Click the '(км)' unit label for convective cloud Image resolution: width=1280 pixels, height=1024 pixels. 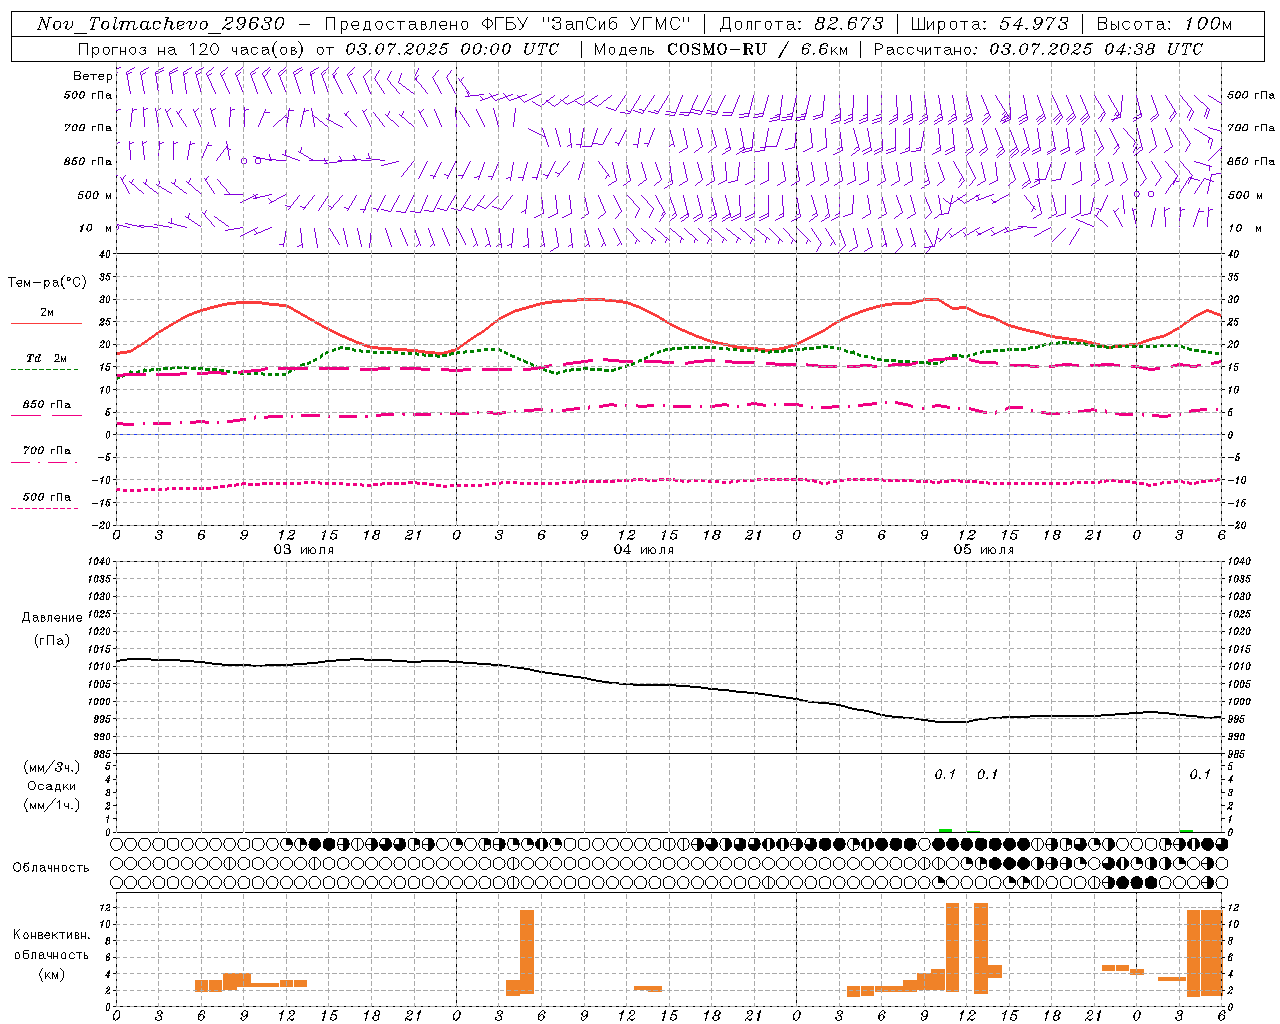click(51, 974)
